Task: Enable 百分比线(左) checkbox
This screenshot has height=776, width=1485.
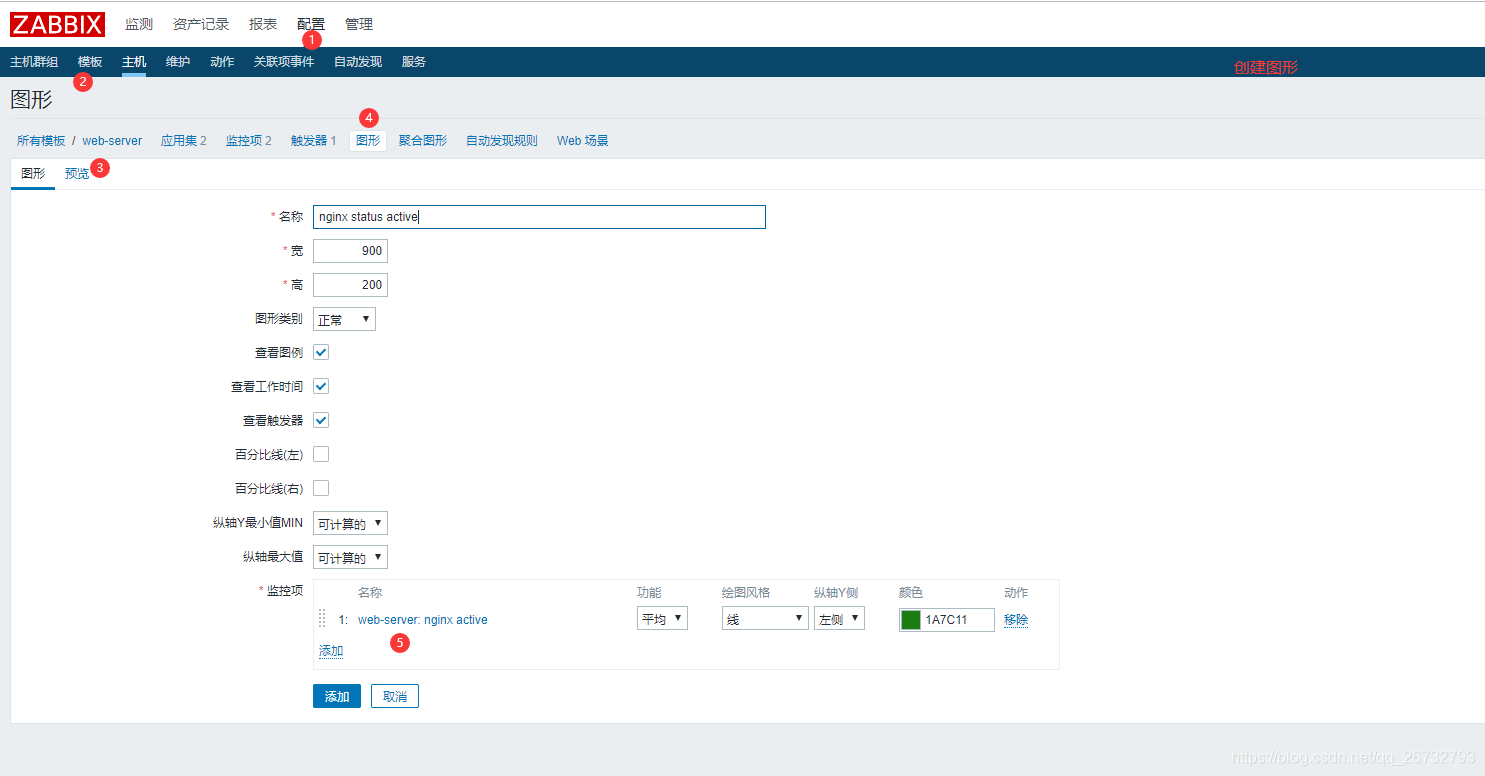Action: (321, 454)
